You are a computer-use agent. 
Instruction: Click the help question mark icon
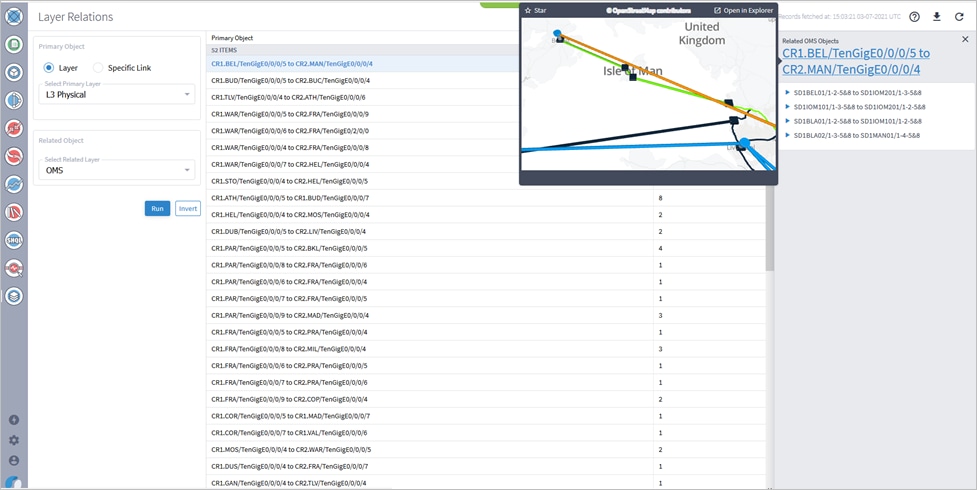pos(914,17)
